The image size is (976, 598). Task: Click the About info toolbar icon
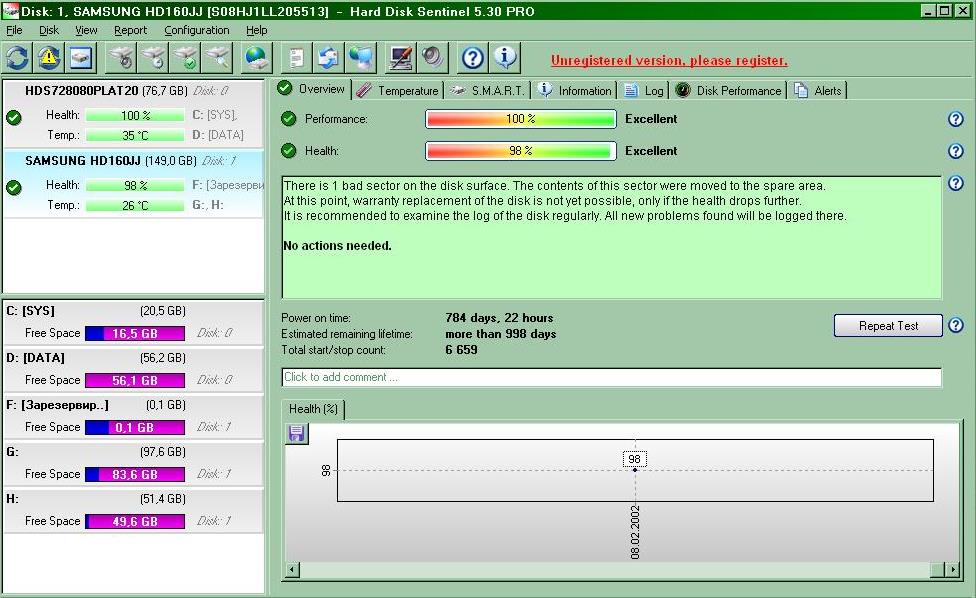505,58
